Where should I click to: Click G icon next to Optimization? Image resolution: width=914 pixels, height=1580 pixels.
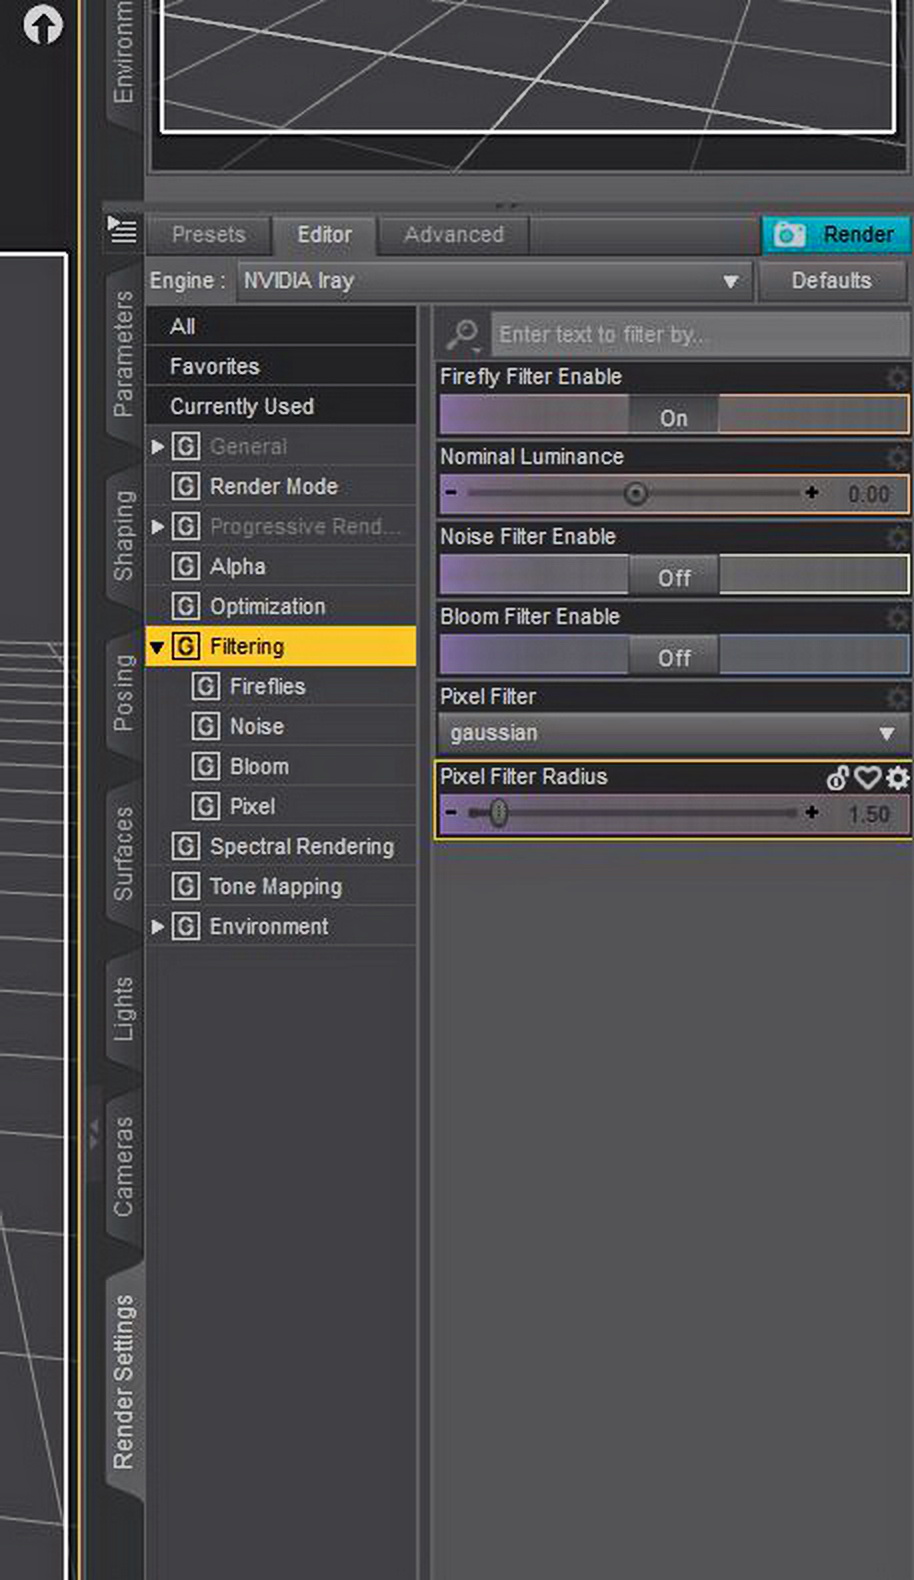point(186,606)
